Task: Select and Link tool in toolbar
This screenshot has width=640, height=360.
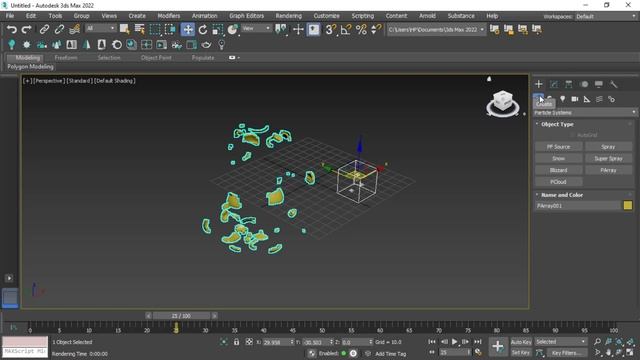Action: [44, 29]
